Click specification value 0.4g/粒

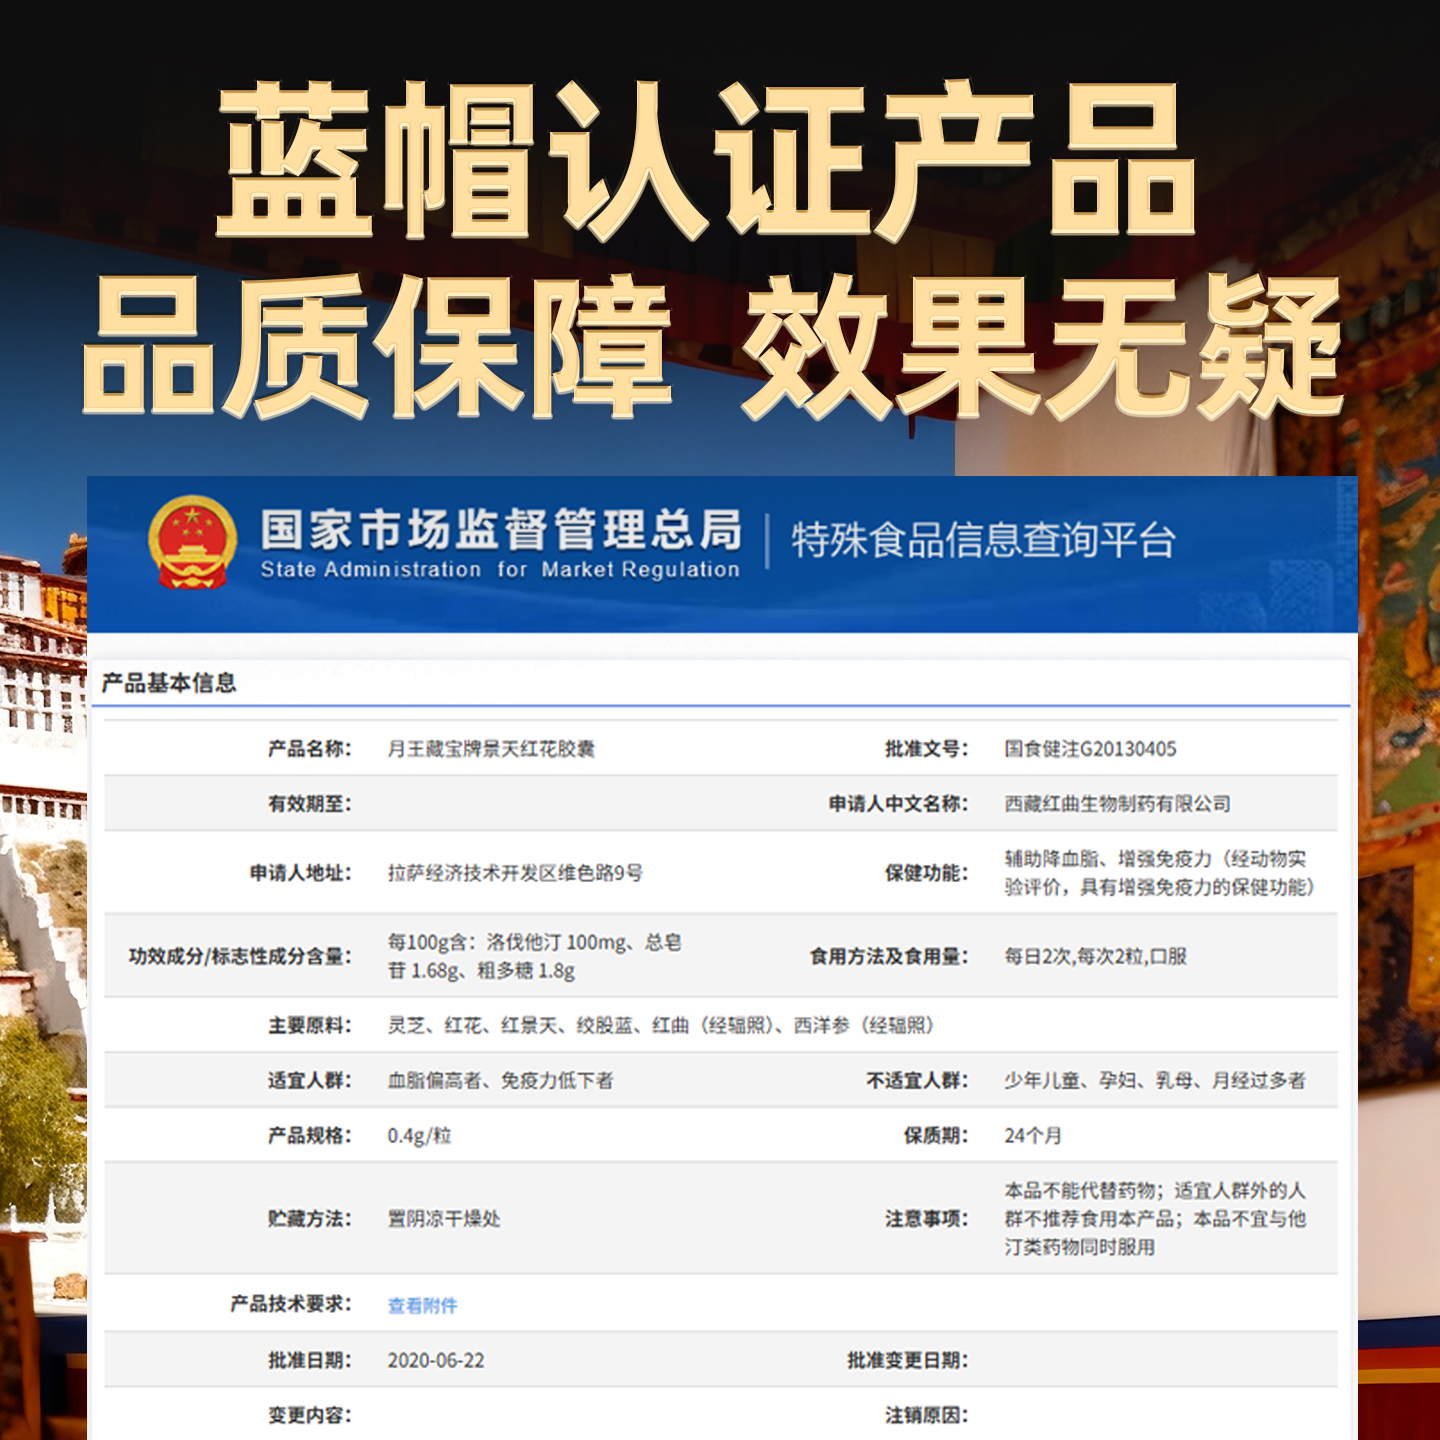[419, 1135]
